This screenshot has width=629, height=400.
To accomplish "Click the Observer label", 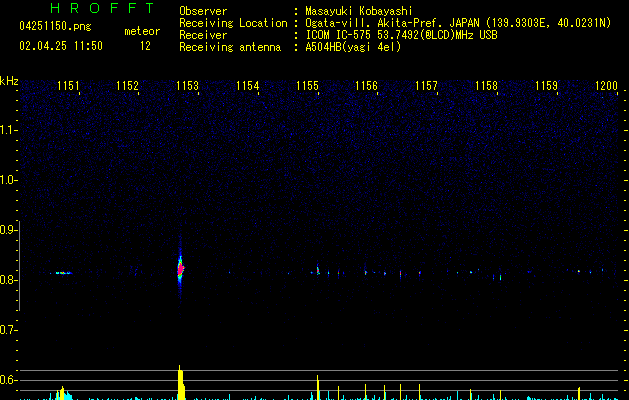I will [203, 11].
